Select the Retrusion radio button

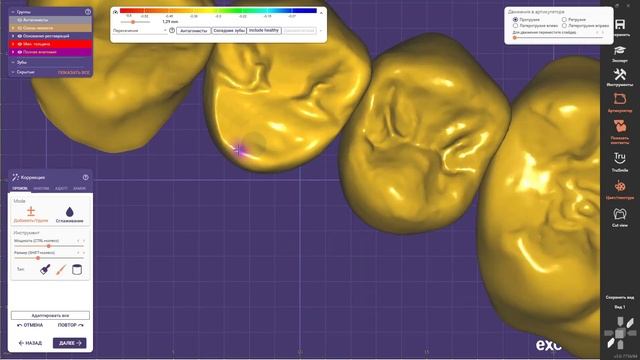click(564, 19)
